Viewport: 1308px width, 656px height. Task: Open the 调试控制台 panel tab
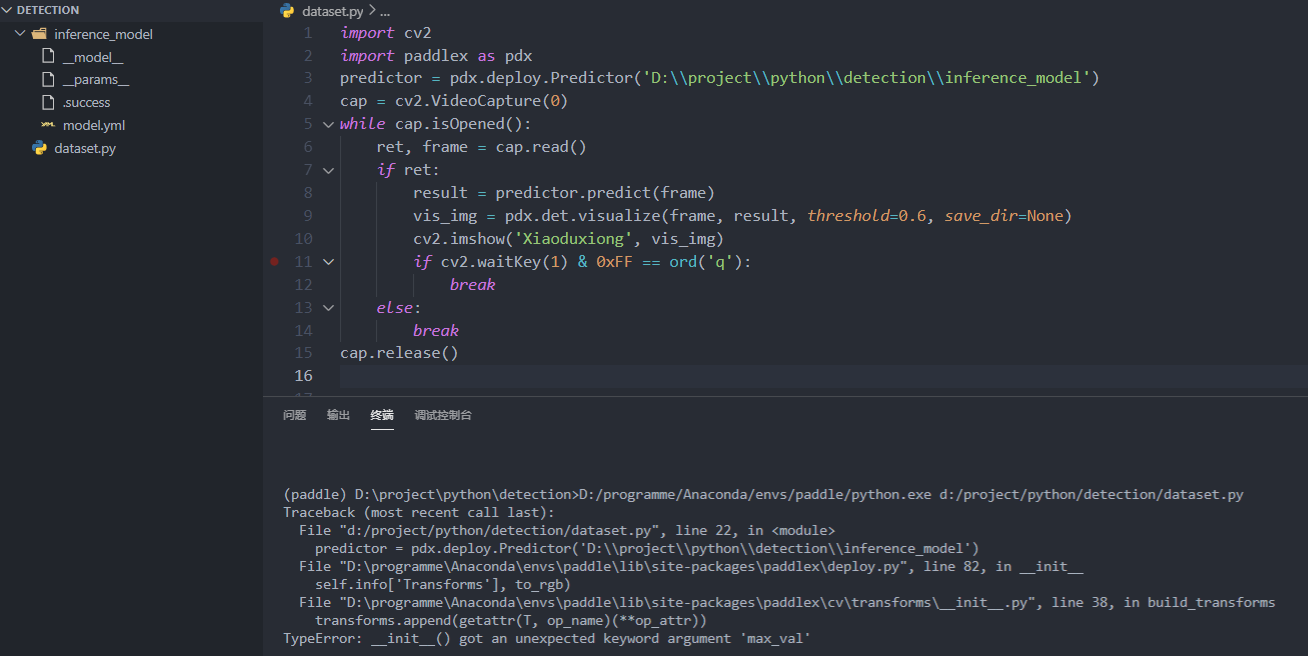tap(443, 414)
